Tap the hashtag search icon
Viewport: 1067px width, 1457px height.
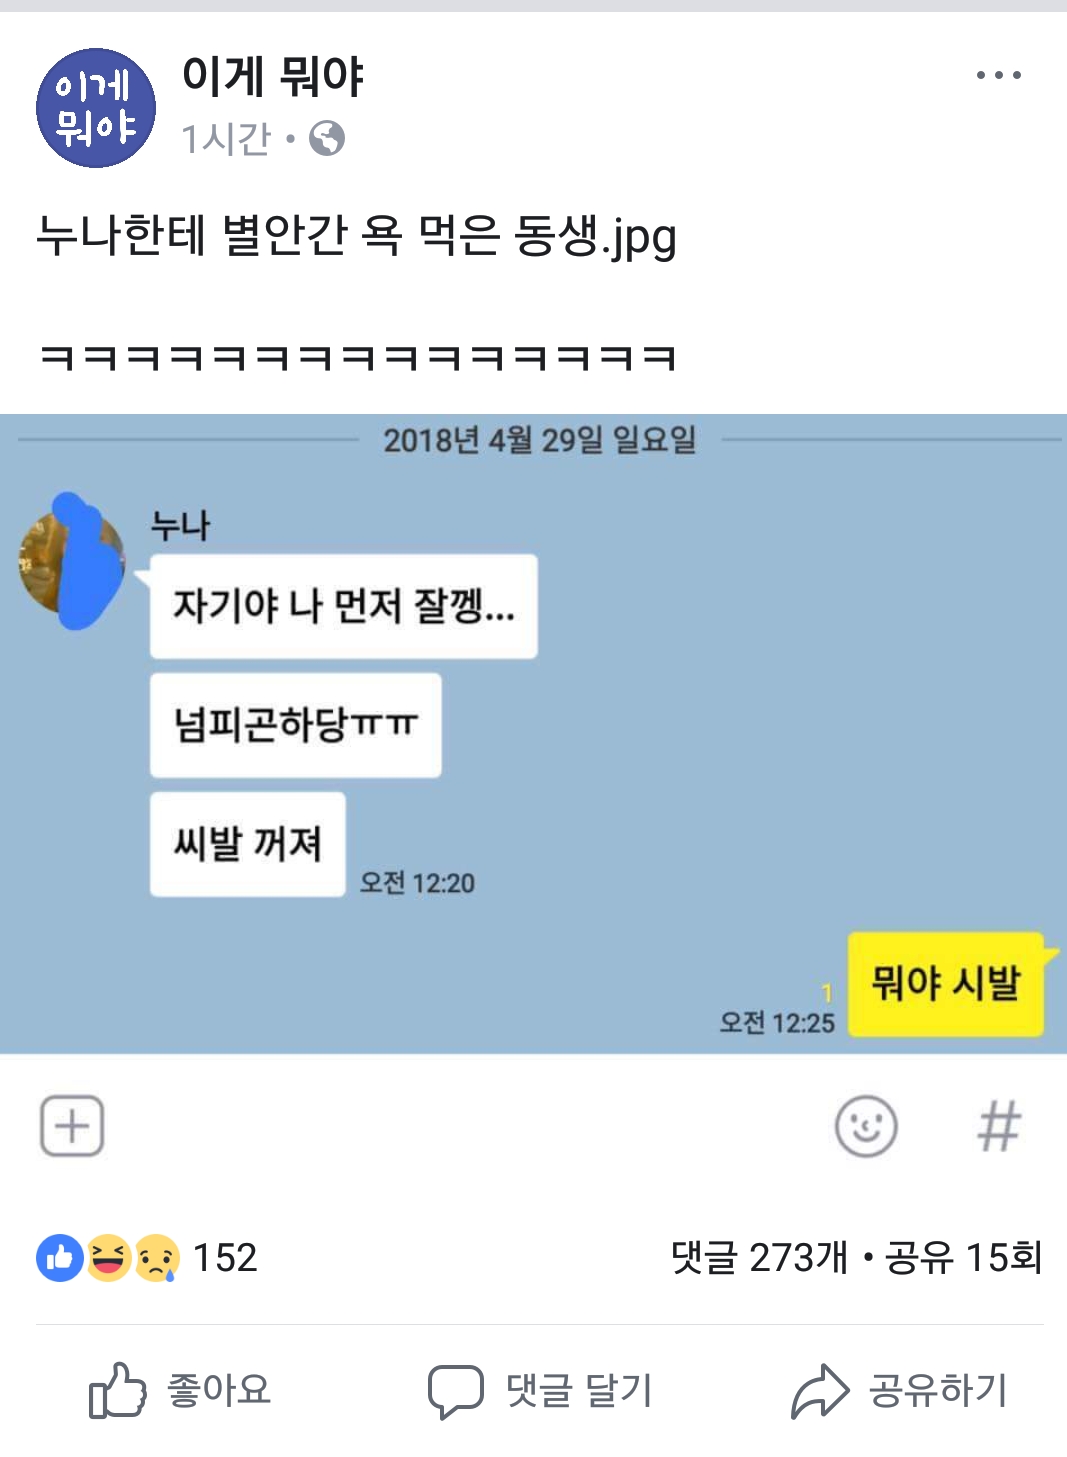tap(999, 1126)
